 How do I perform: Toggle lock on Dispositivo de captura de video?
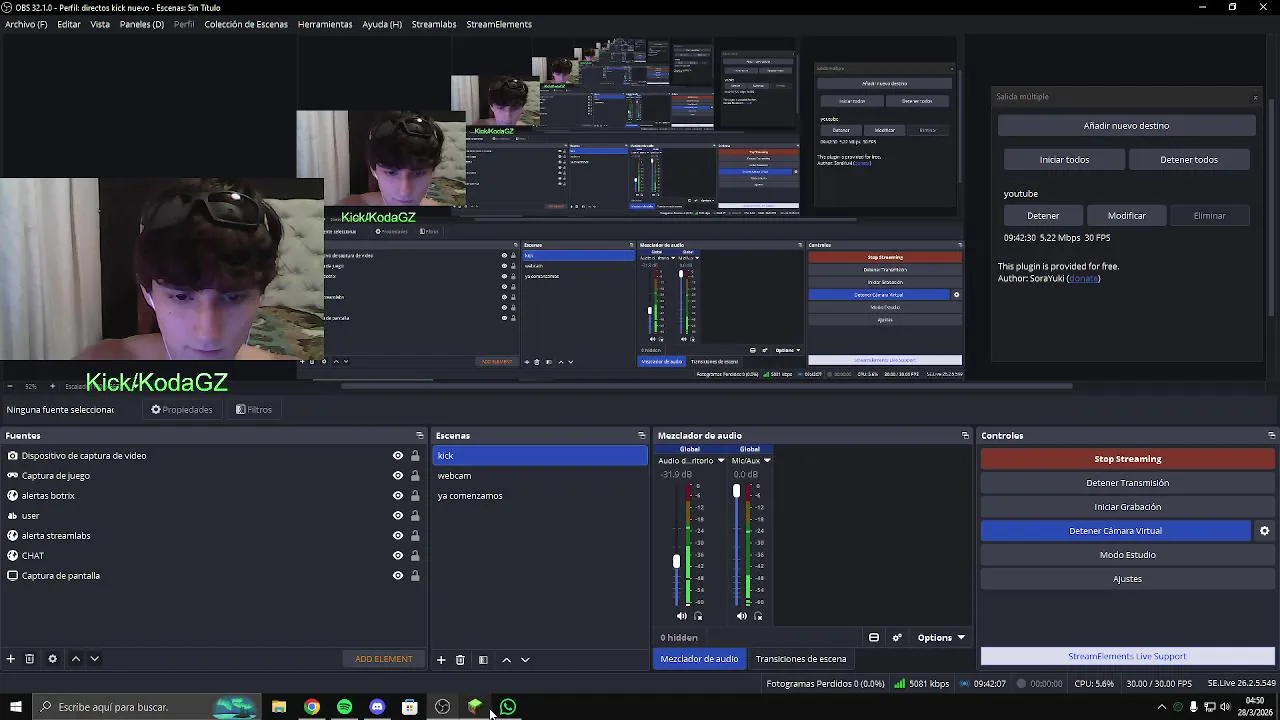(x=415, y=456)
